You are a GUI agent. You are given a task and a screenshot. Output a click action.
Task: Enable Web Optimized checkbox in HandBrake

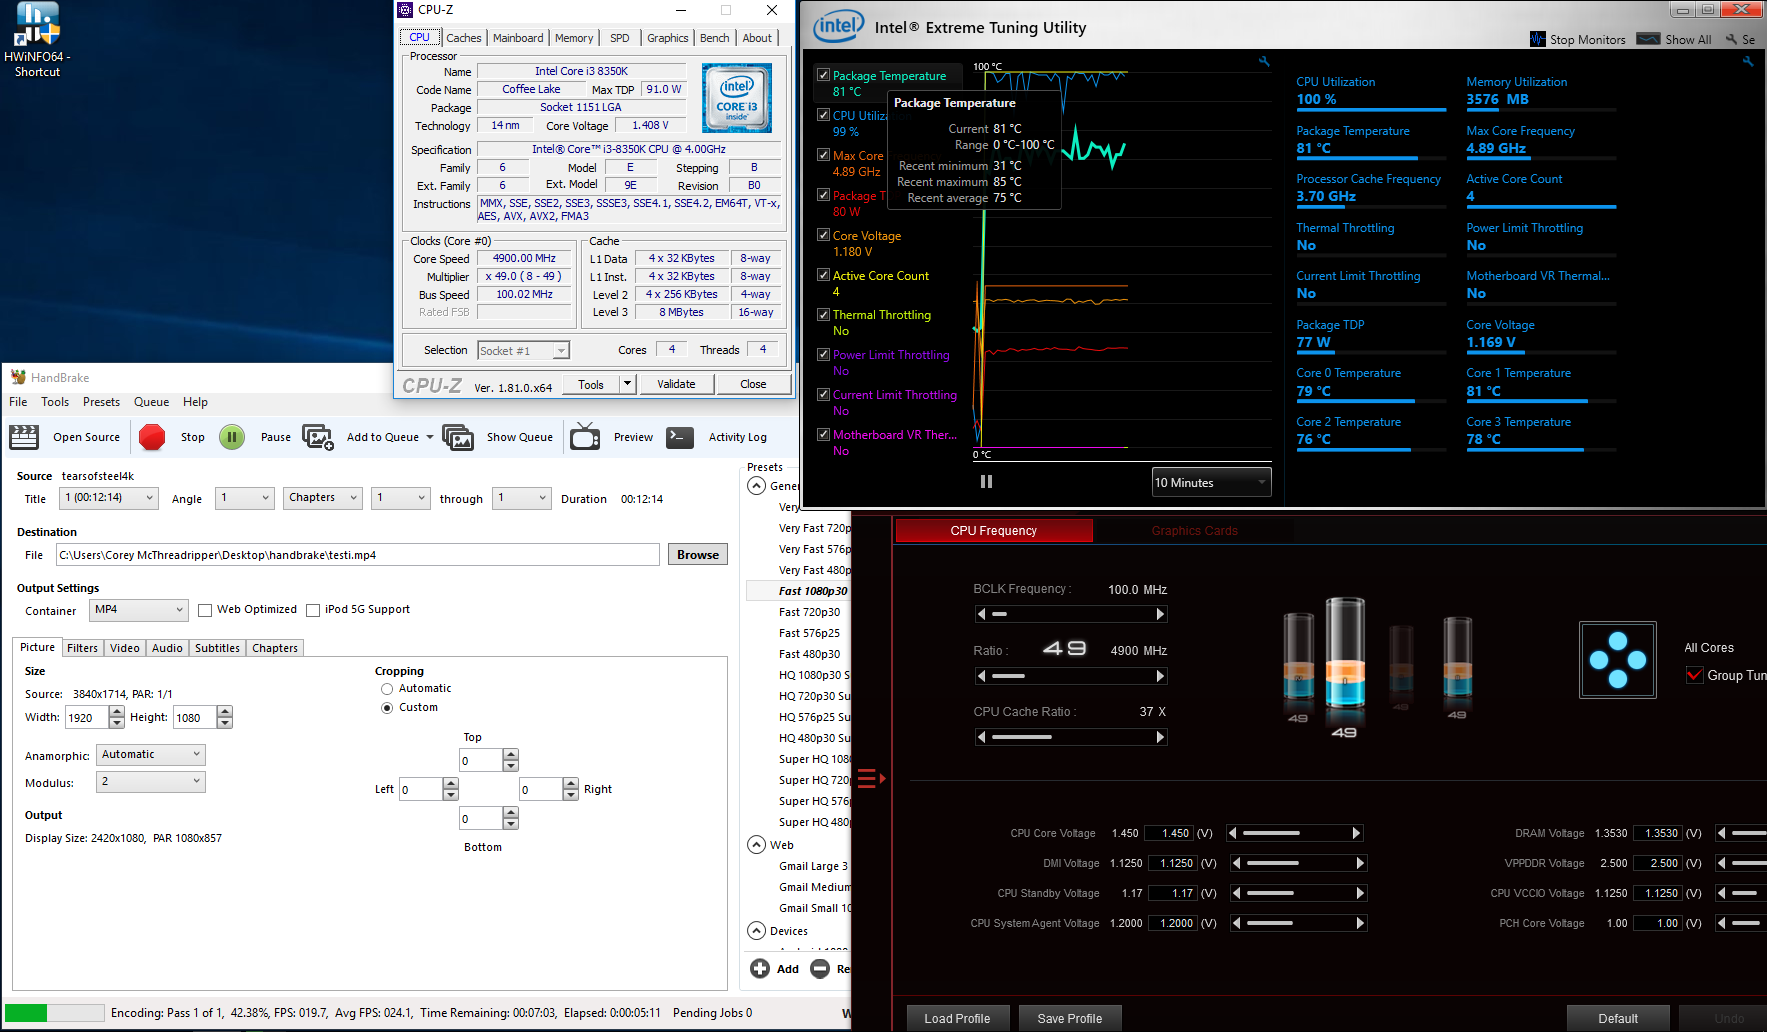coord(205,610)
